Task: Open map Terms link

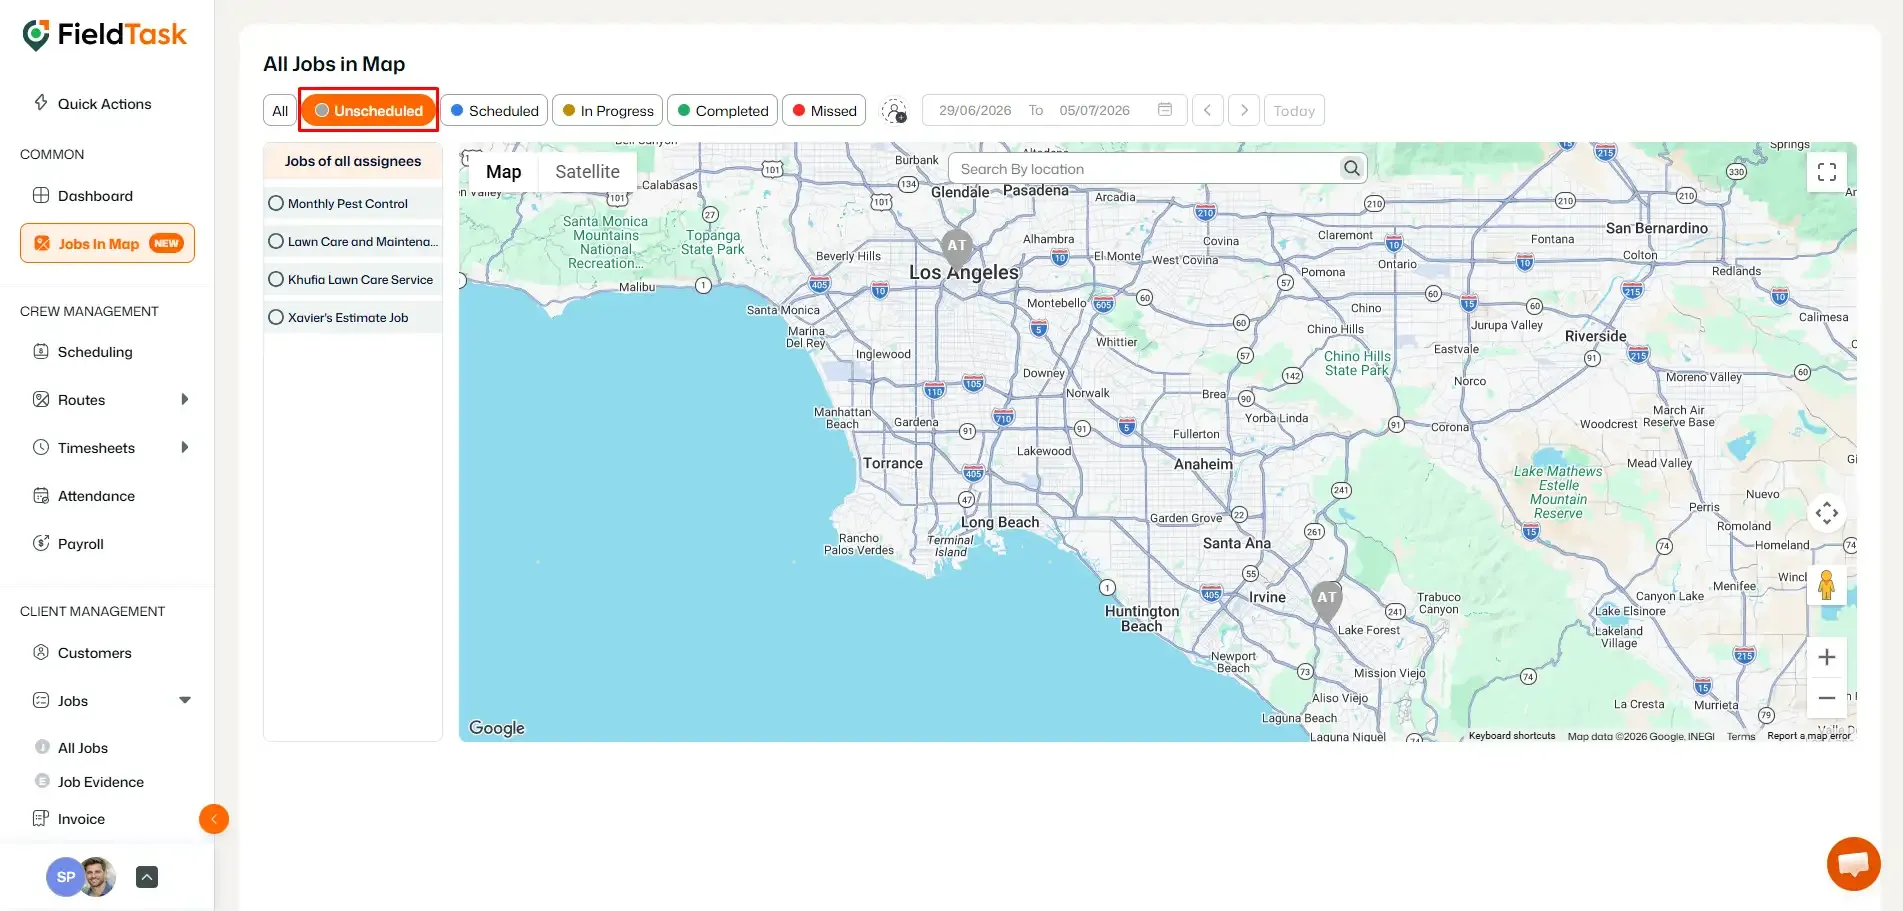Action: (x=1741, y=736)
